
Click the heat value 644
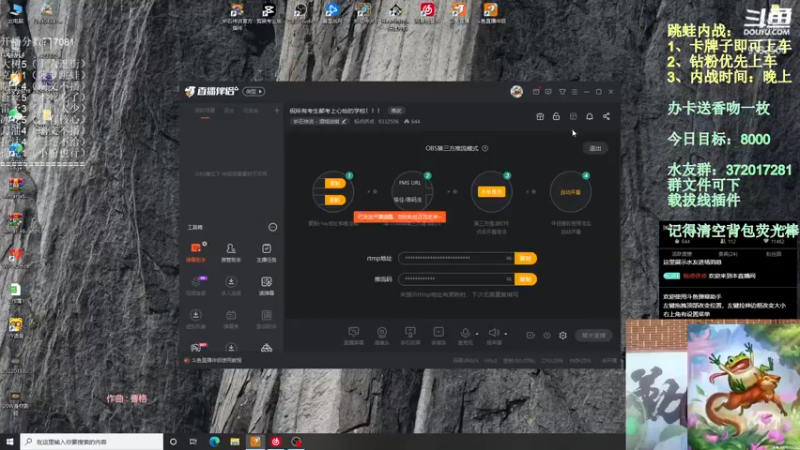click(x=415, y=121)
